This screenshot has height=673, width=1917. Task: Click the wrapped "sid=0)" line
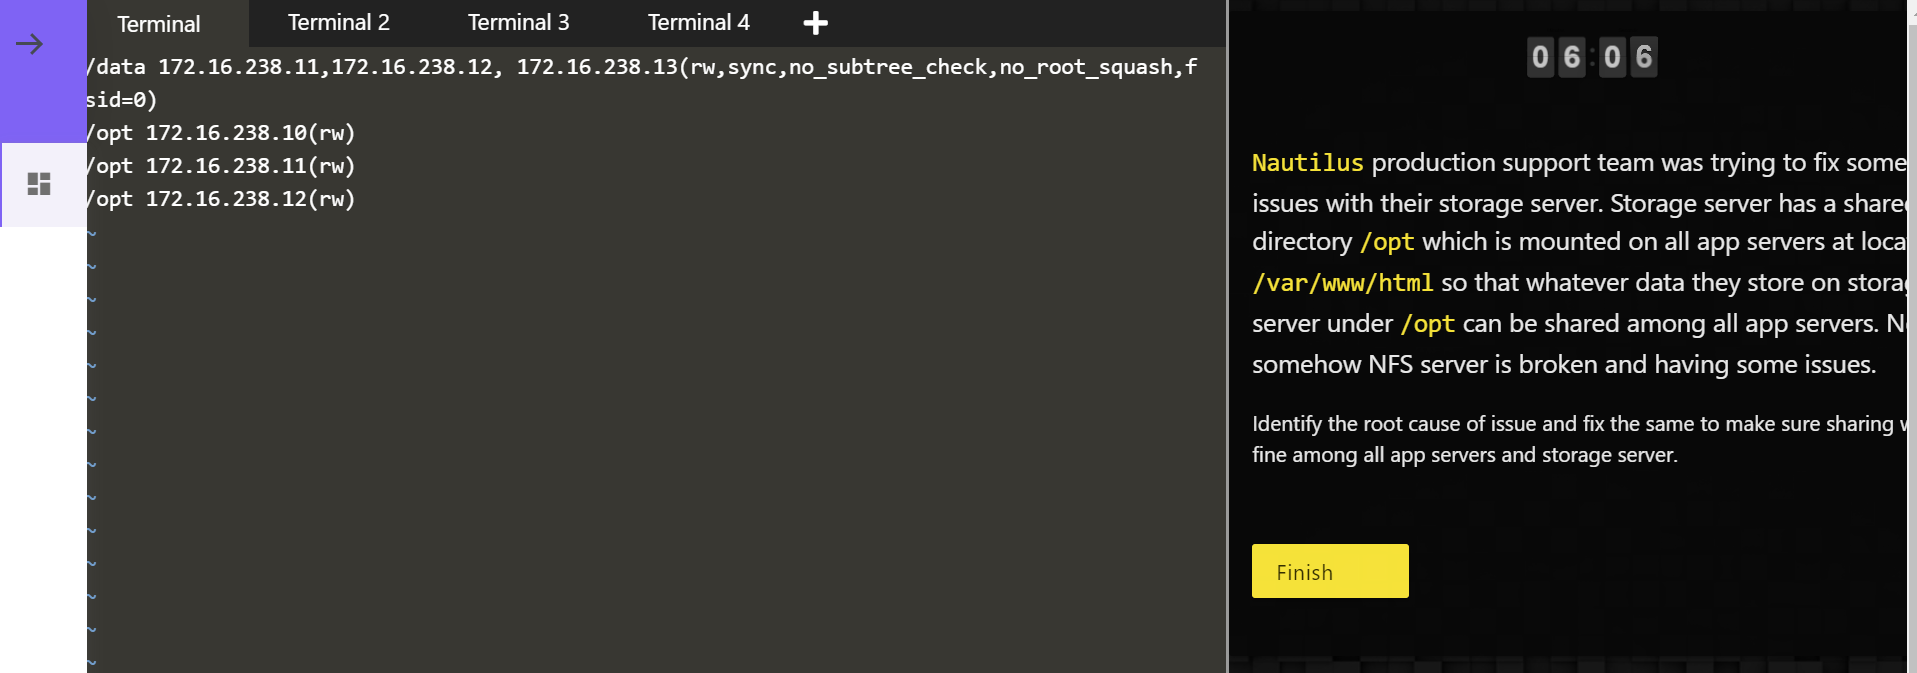(x=122, y=100)
